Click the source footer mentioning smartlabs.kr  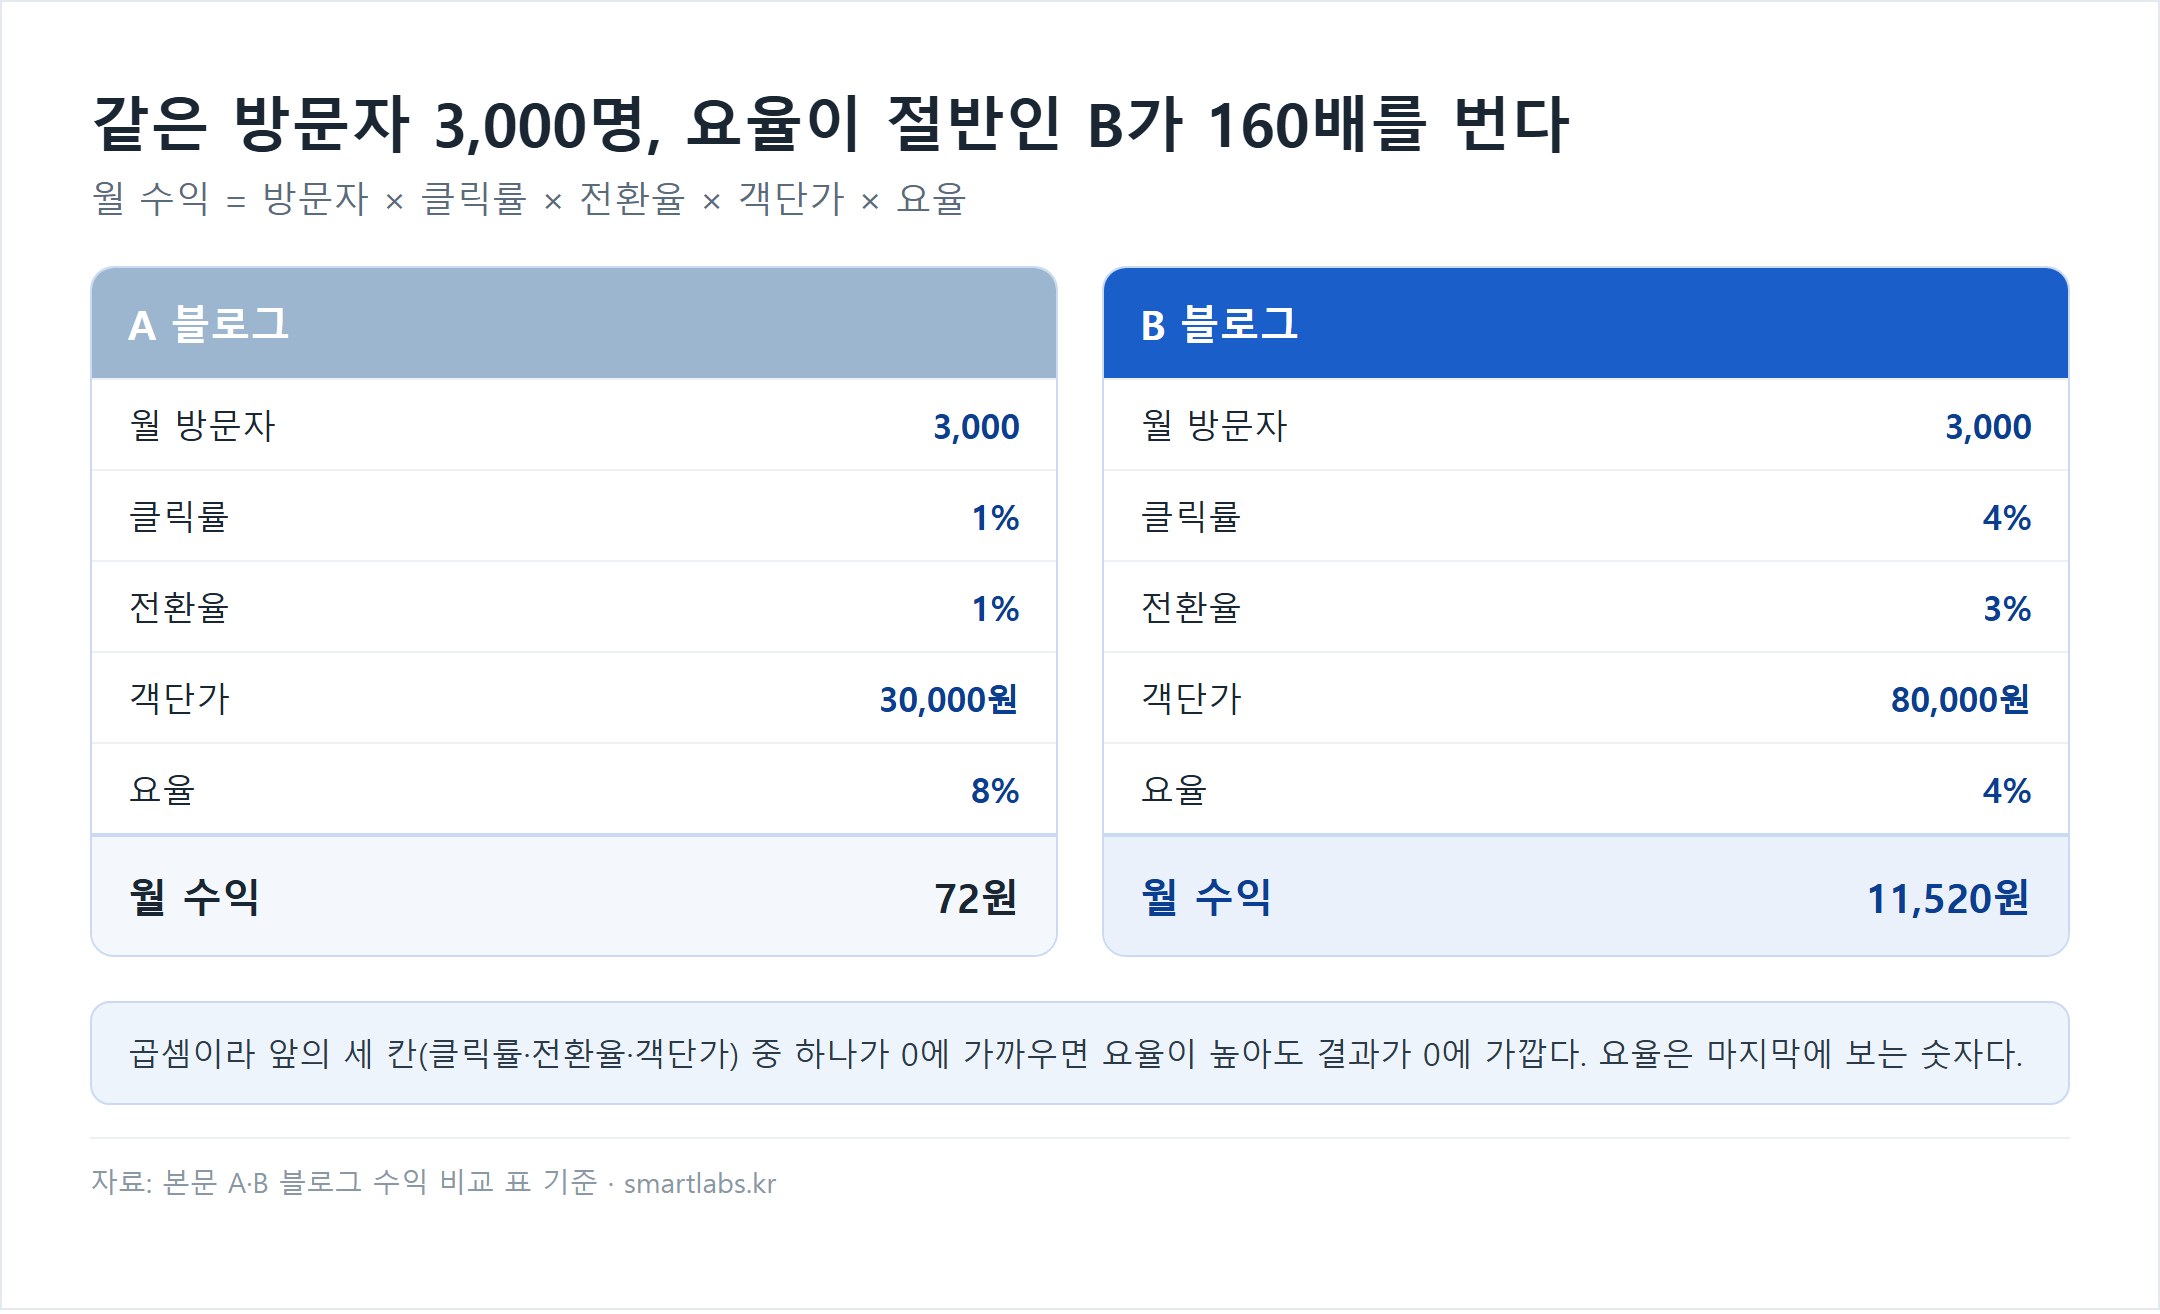(x=434, y=1182)
